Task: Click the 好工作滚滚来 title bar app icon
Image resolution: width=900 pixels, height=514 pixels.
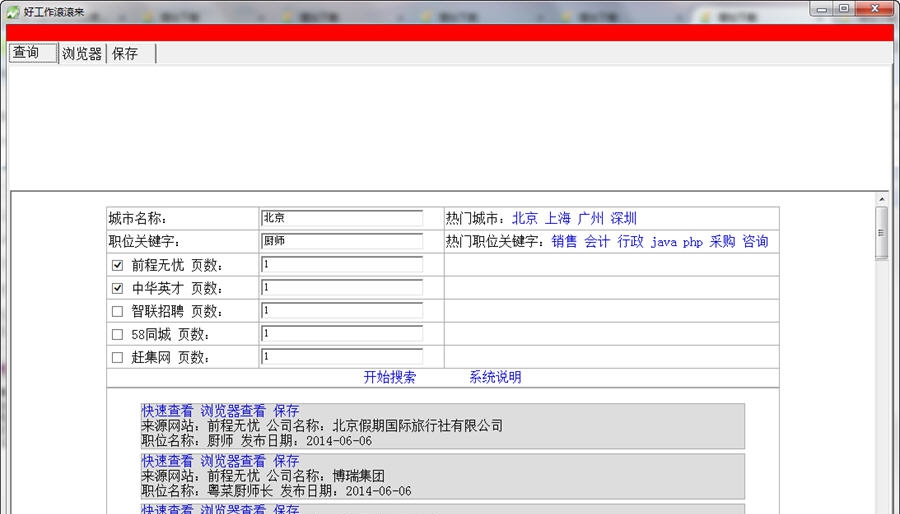Action: click(x=13, y=12)
